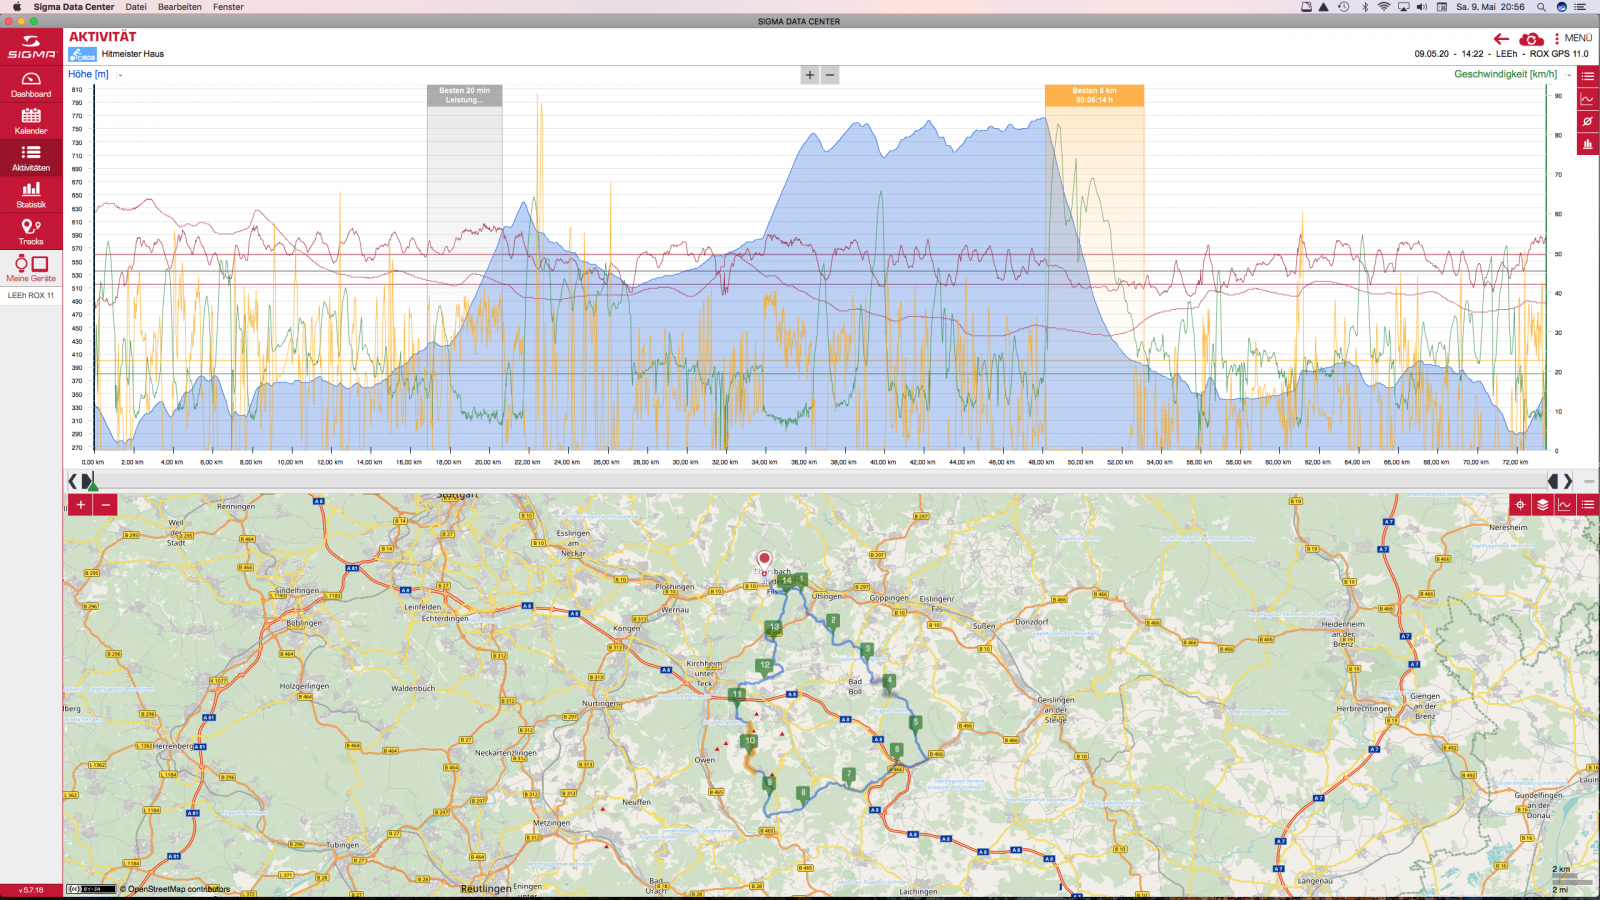1600x900 pixels.
Task: Toggle the bar chart view on the graph
Action: coord(1587,144)
